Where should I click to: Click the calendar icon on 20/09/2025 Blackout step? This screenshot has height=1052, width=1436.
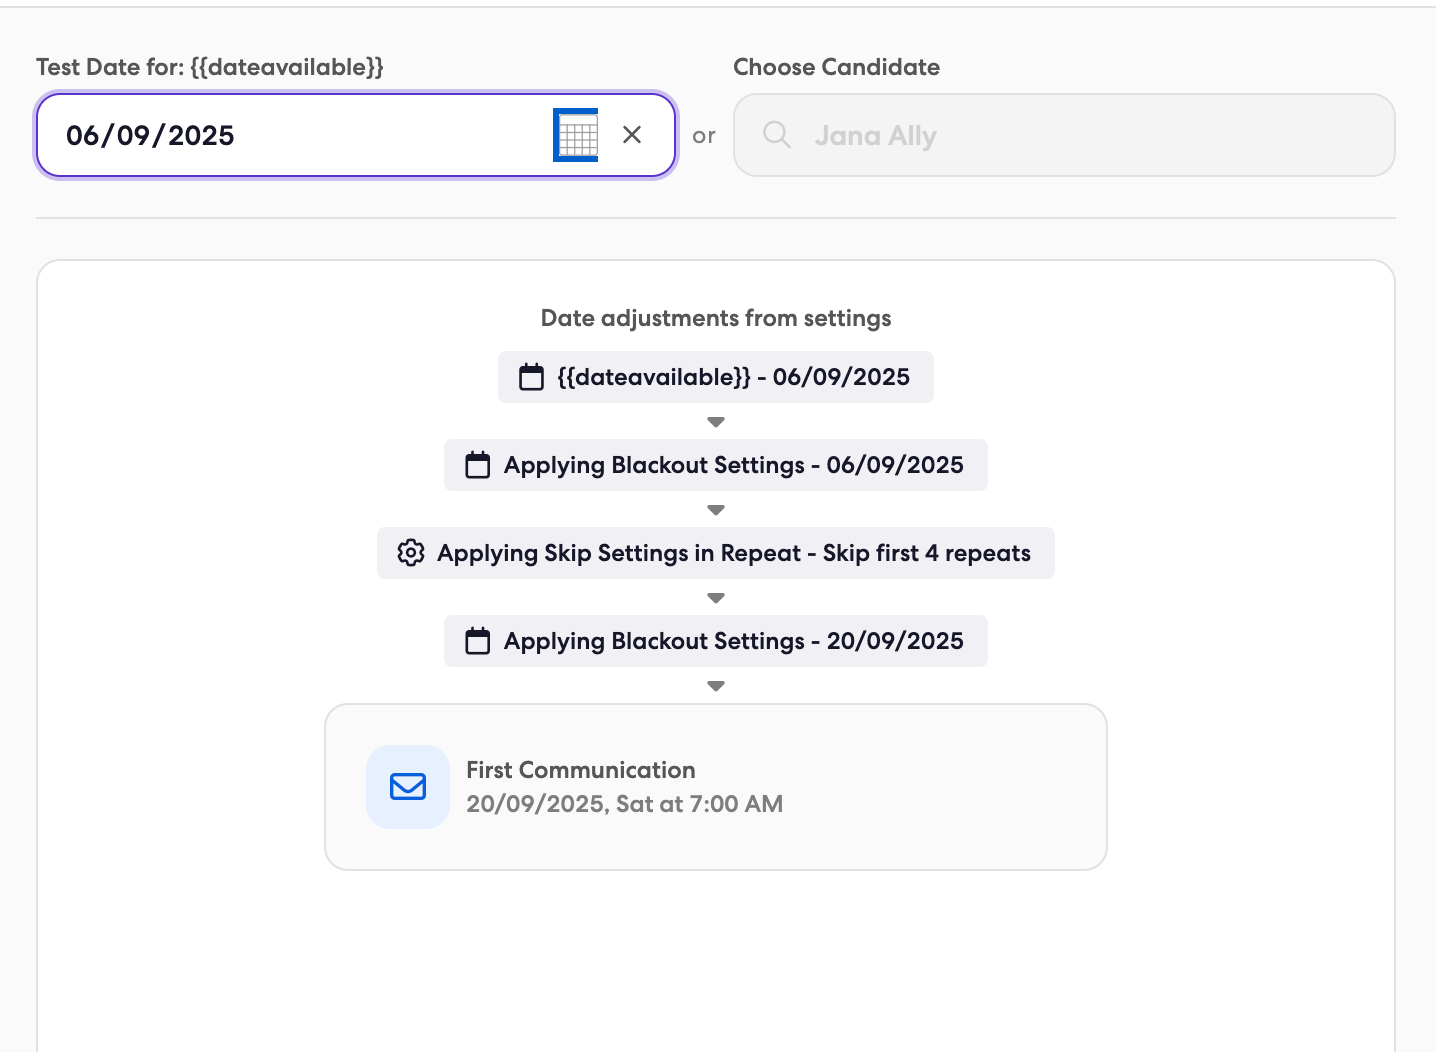click(477, 640)
